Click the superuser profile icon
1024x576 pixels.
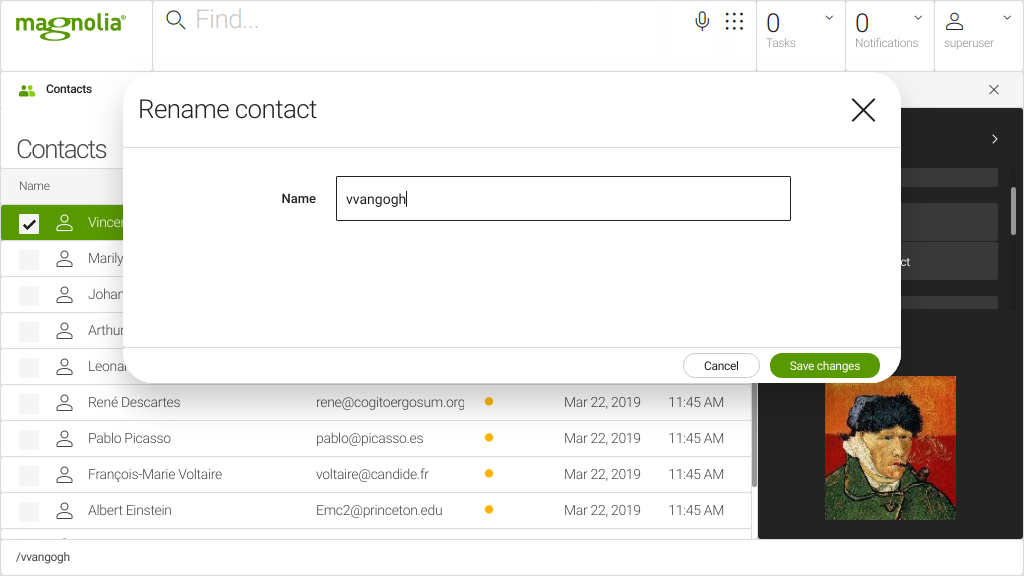point(953,21)
